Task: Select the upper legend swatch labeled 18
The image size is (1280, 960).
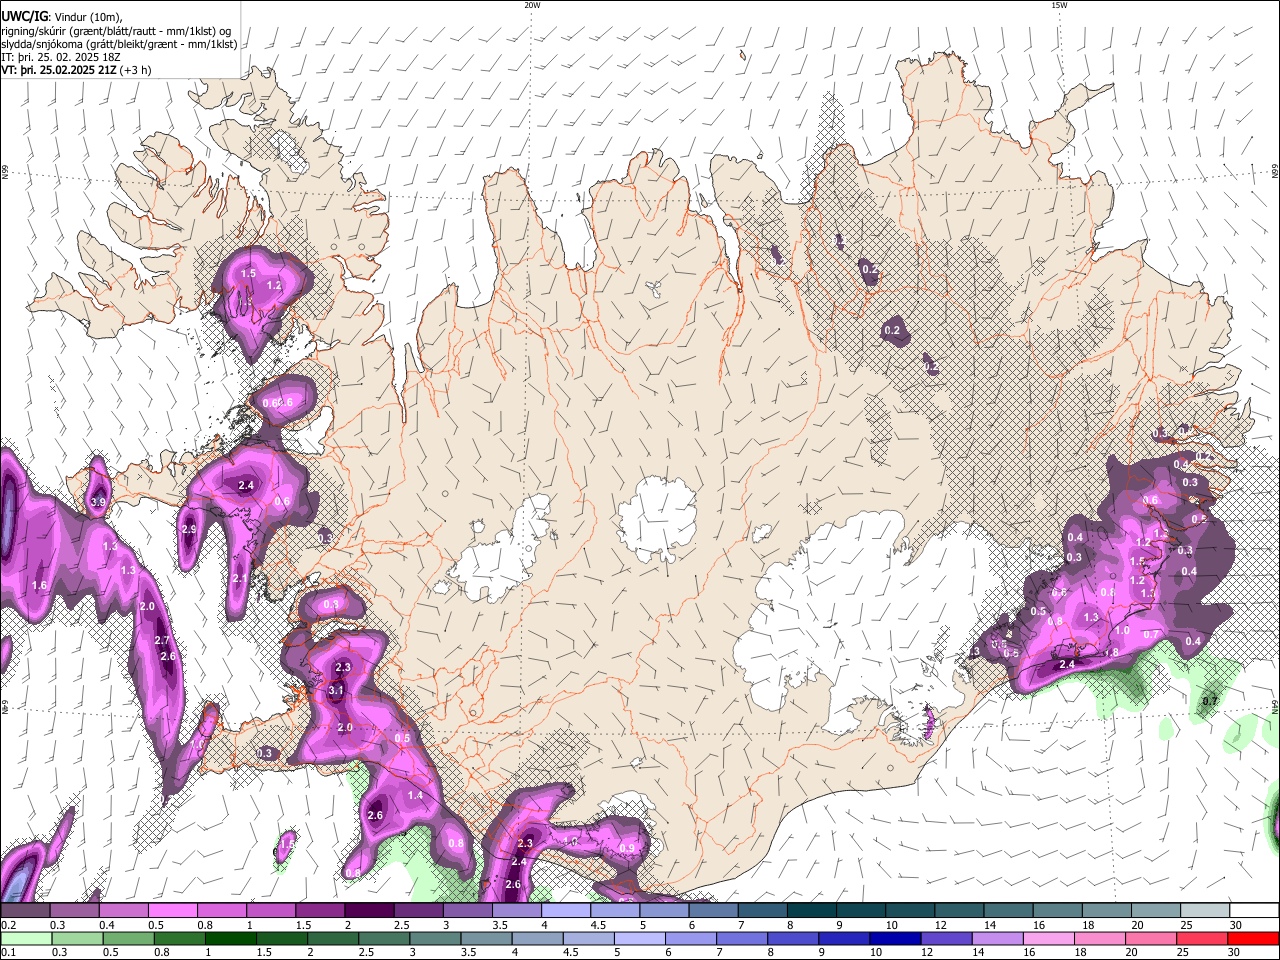Action: coord(1107,911)
